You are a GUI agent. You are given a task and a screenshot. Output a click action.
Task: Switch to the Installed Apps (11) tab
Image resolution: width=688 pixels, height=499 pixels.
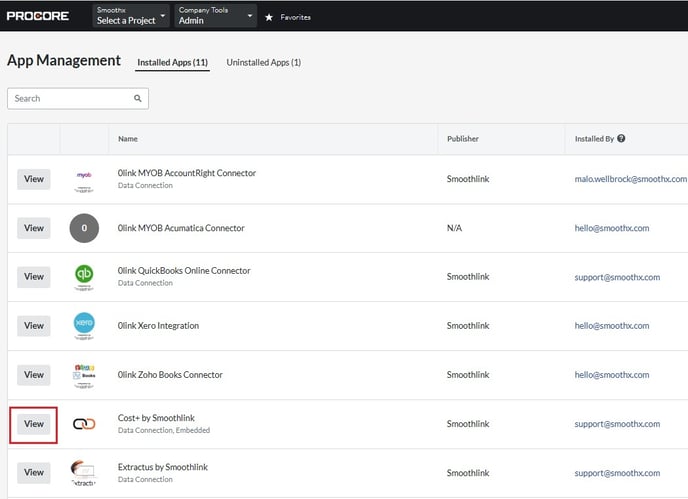coord(172,62)
